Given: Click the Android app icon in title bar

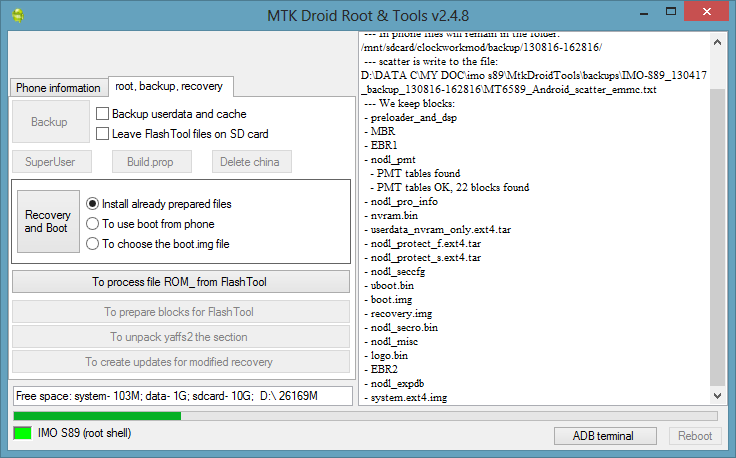Looking at the screenshot, I should pos(18,15).
